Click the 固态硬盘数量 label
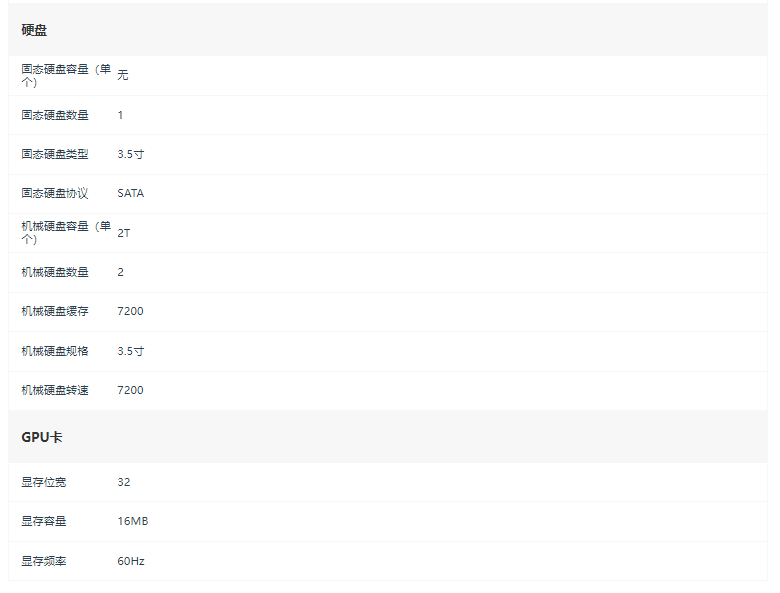Screen dimensions: 780x593 point(55,115)
